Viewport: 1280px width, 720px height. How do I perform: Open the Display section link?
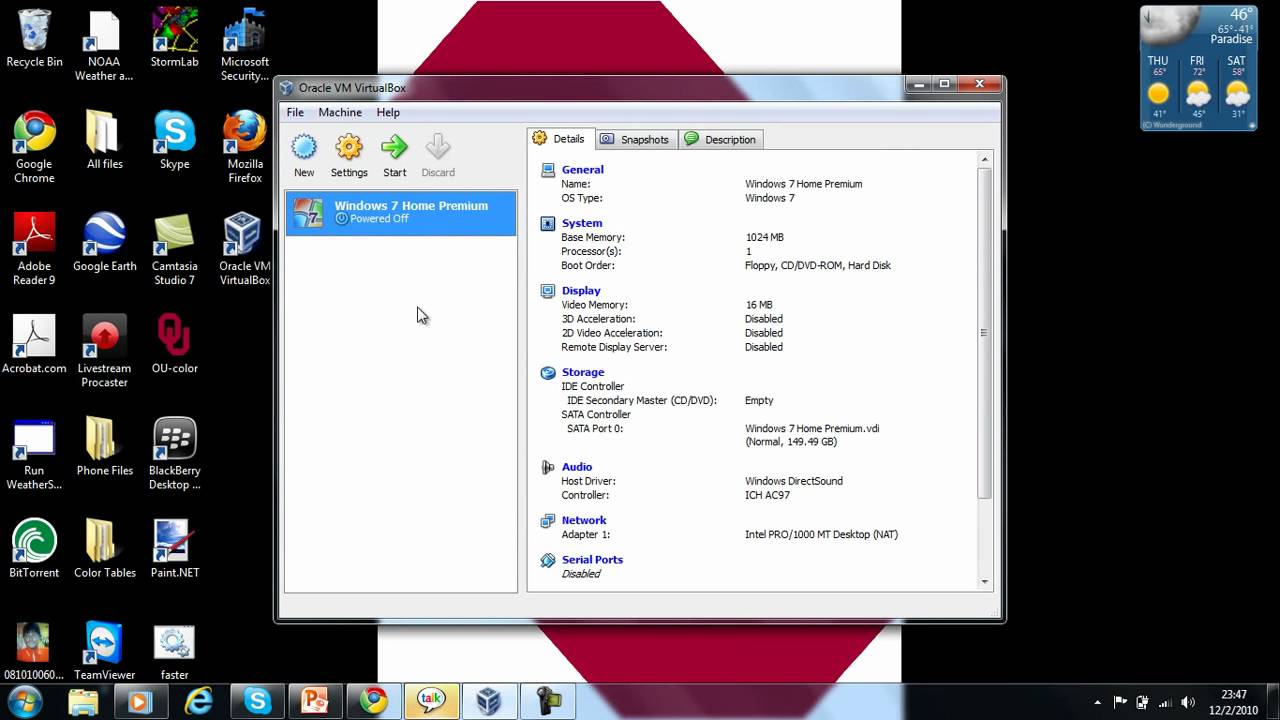581,291
